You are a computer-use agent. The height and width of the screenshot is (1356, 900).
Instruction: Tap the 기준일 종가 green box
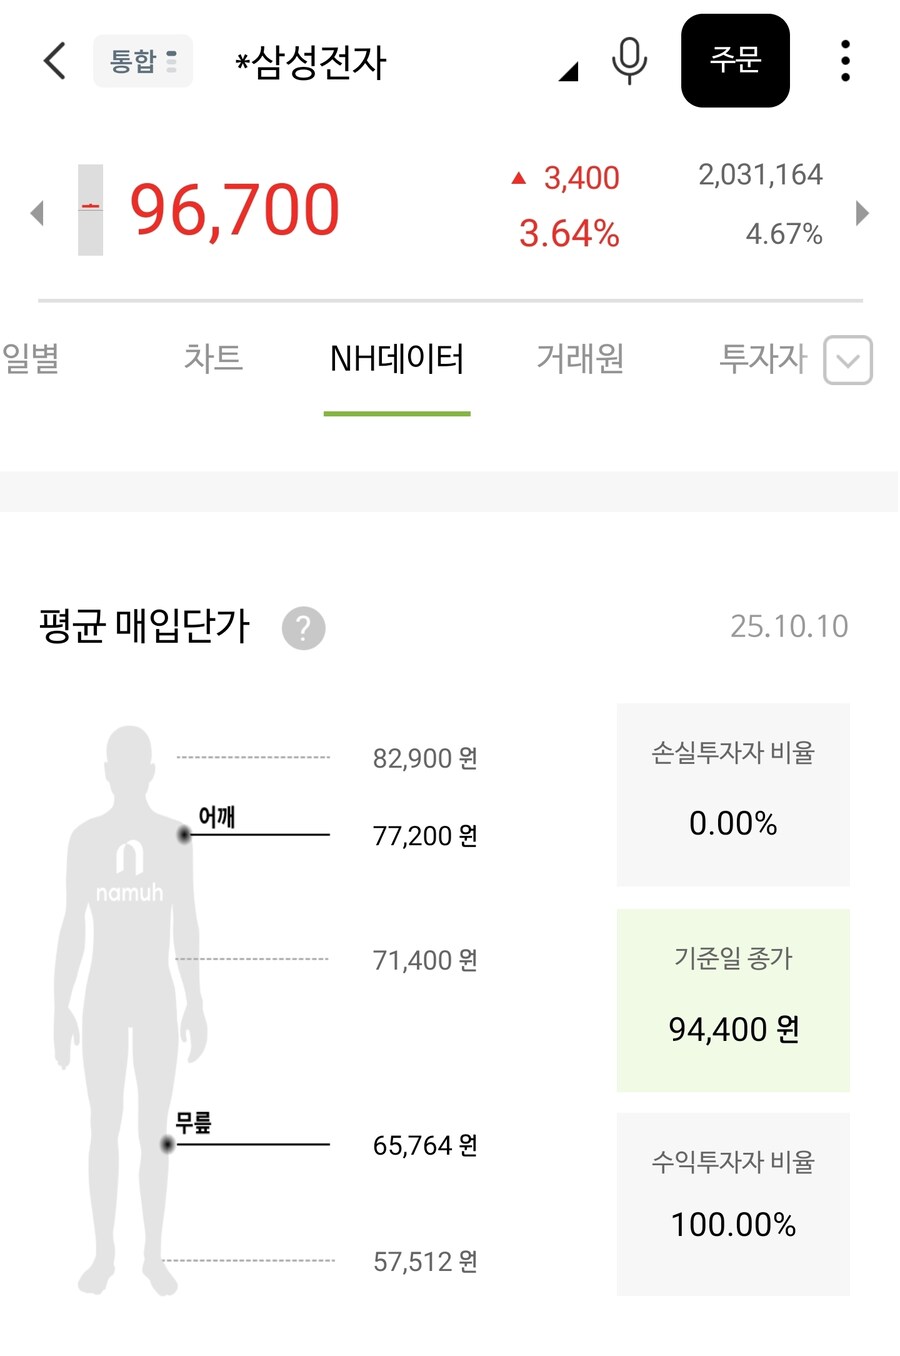[733, 1000]
